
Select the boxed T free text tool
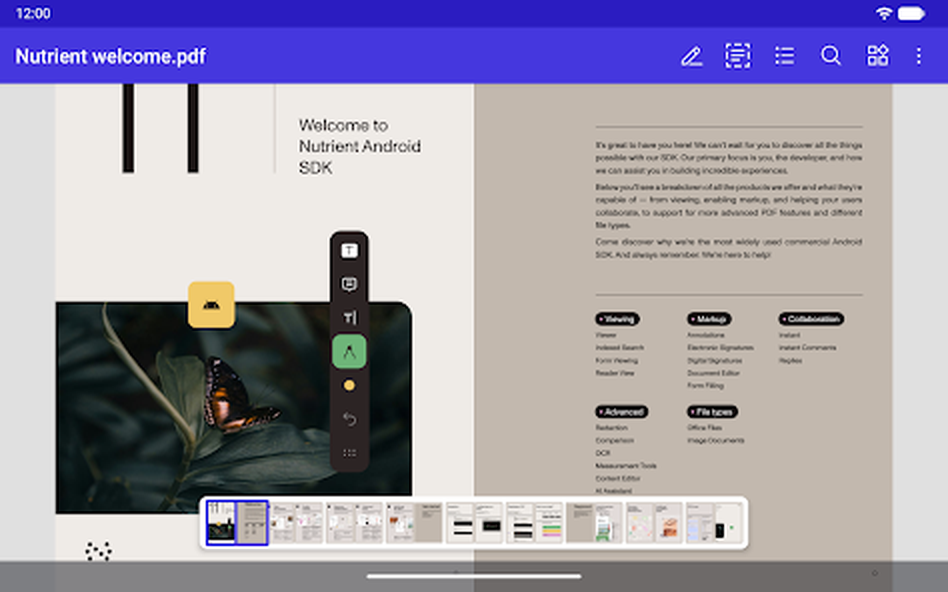pos(349,250)
